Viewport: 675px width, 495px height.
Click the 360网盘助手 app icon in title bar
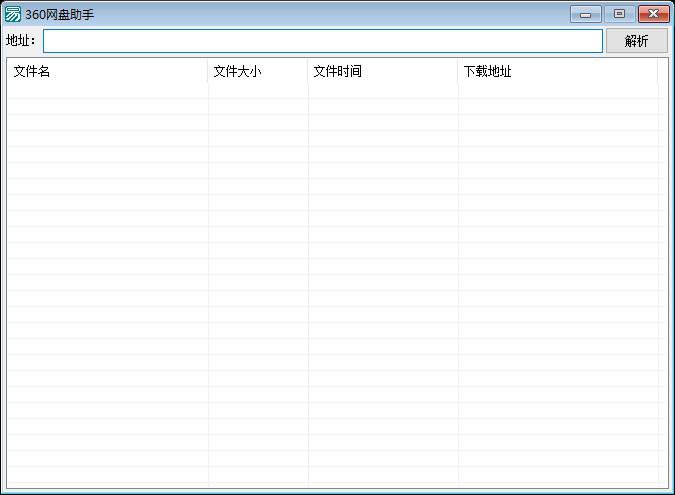click(13, 14)
